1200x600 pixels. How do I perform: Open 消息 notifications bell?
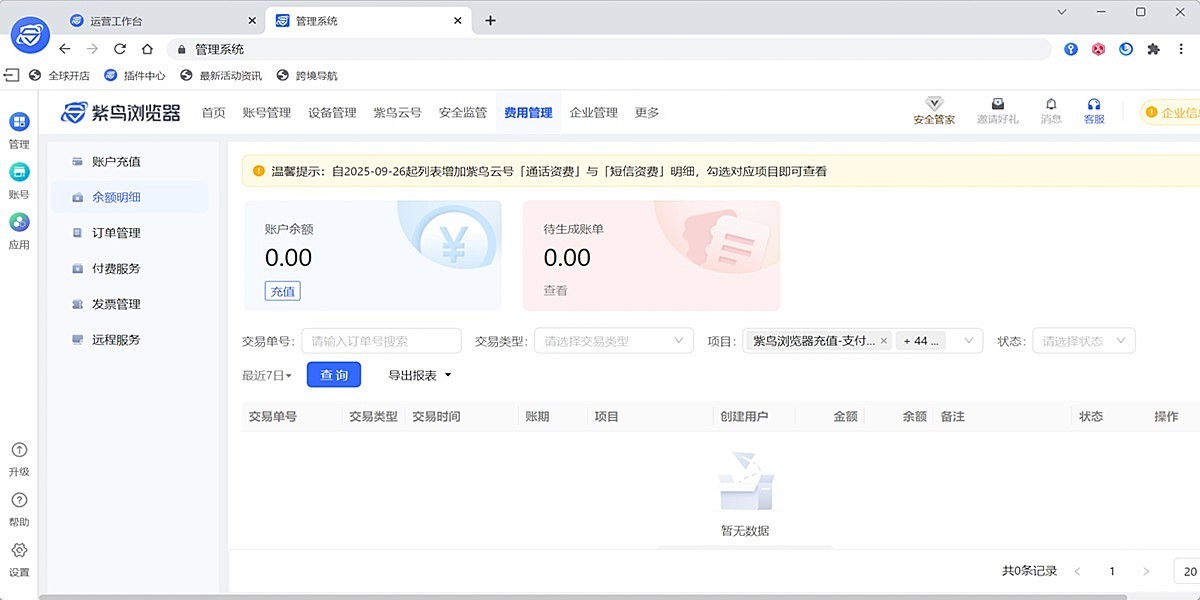(x=1051, y=110)
